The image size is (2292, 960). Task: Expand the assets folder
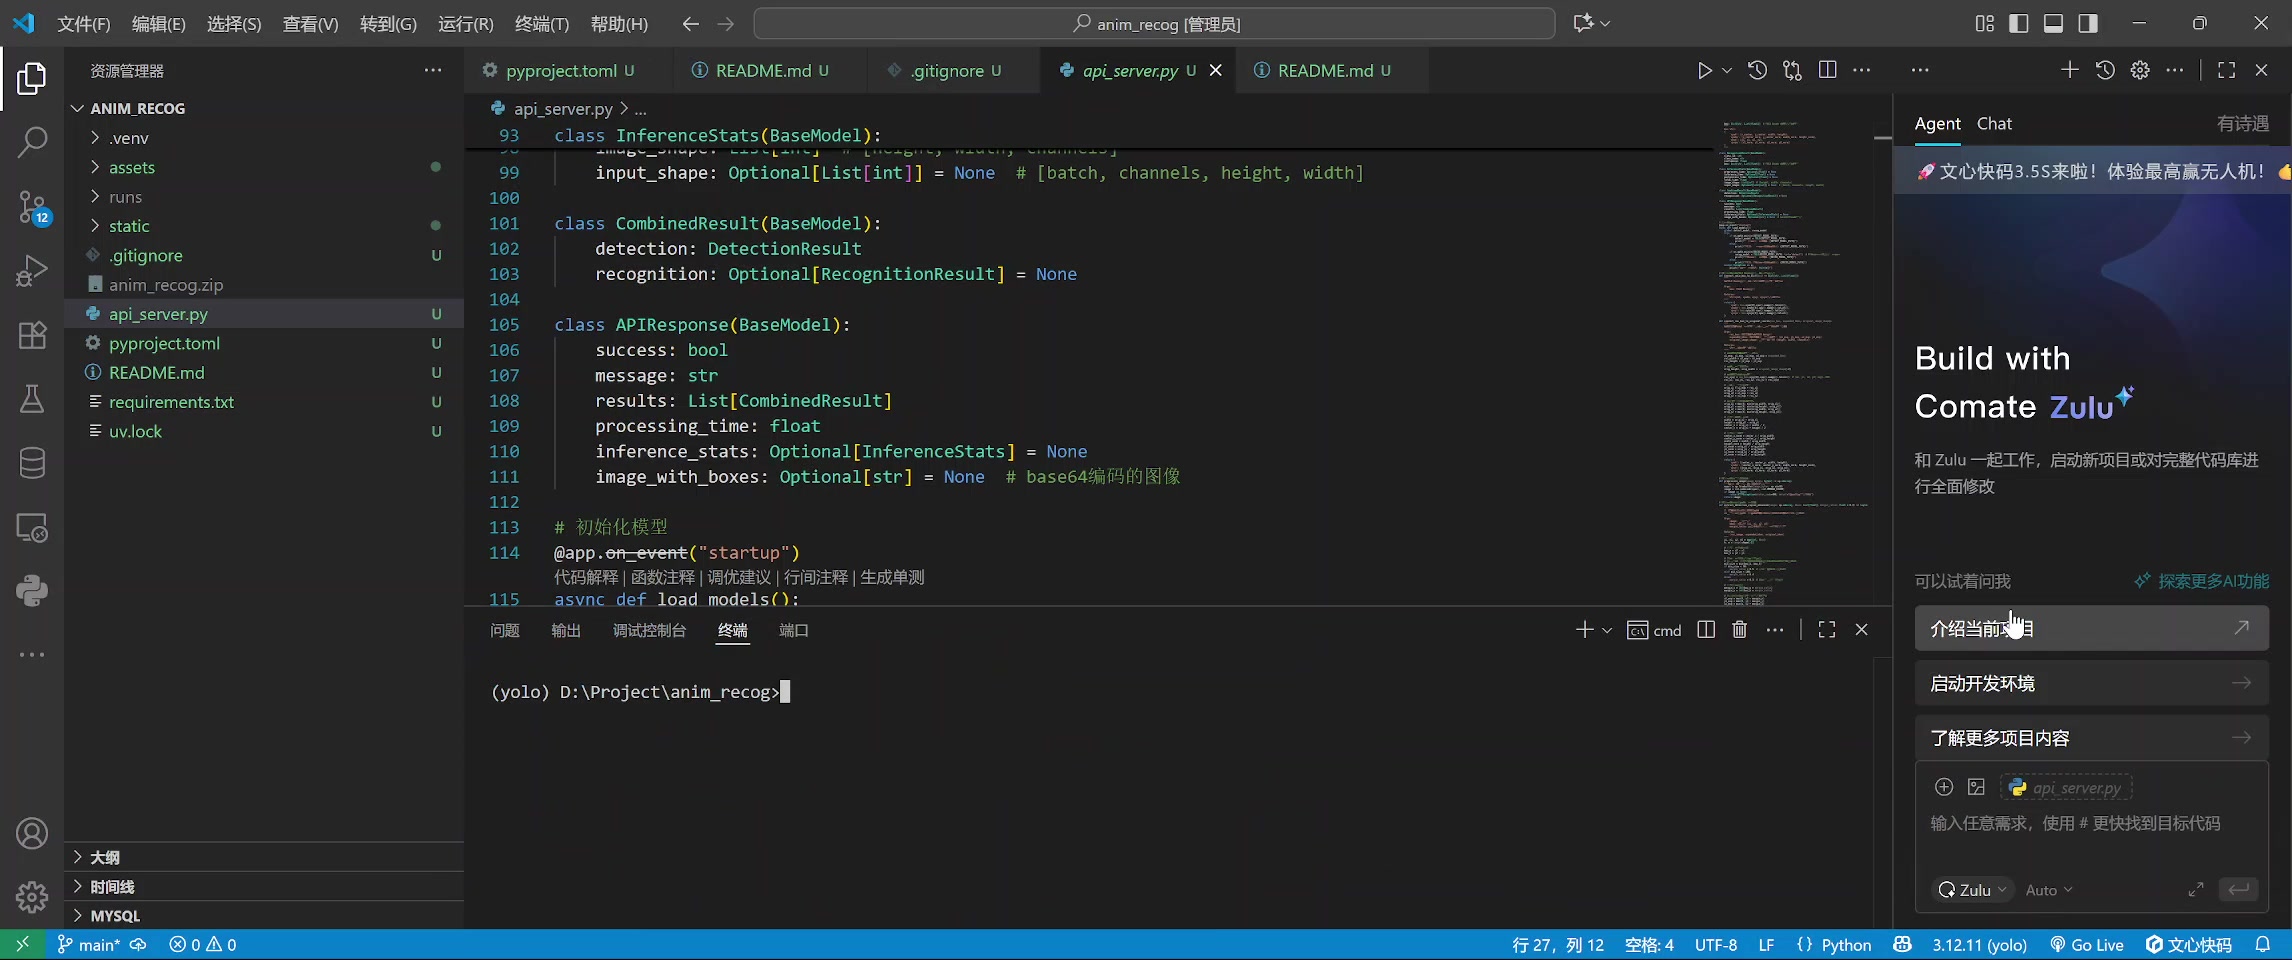pyautogui.click(x=95, y=167)
